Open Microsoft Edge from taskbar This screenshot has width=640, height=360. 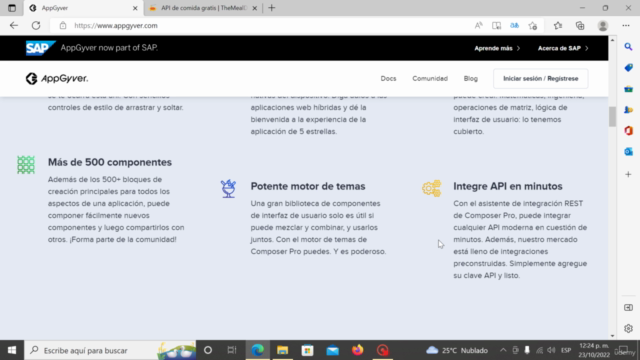(258, 350)
